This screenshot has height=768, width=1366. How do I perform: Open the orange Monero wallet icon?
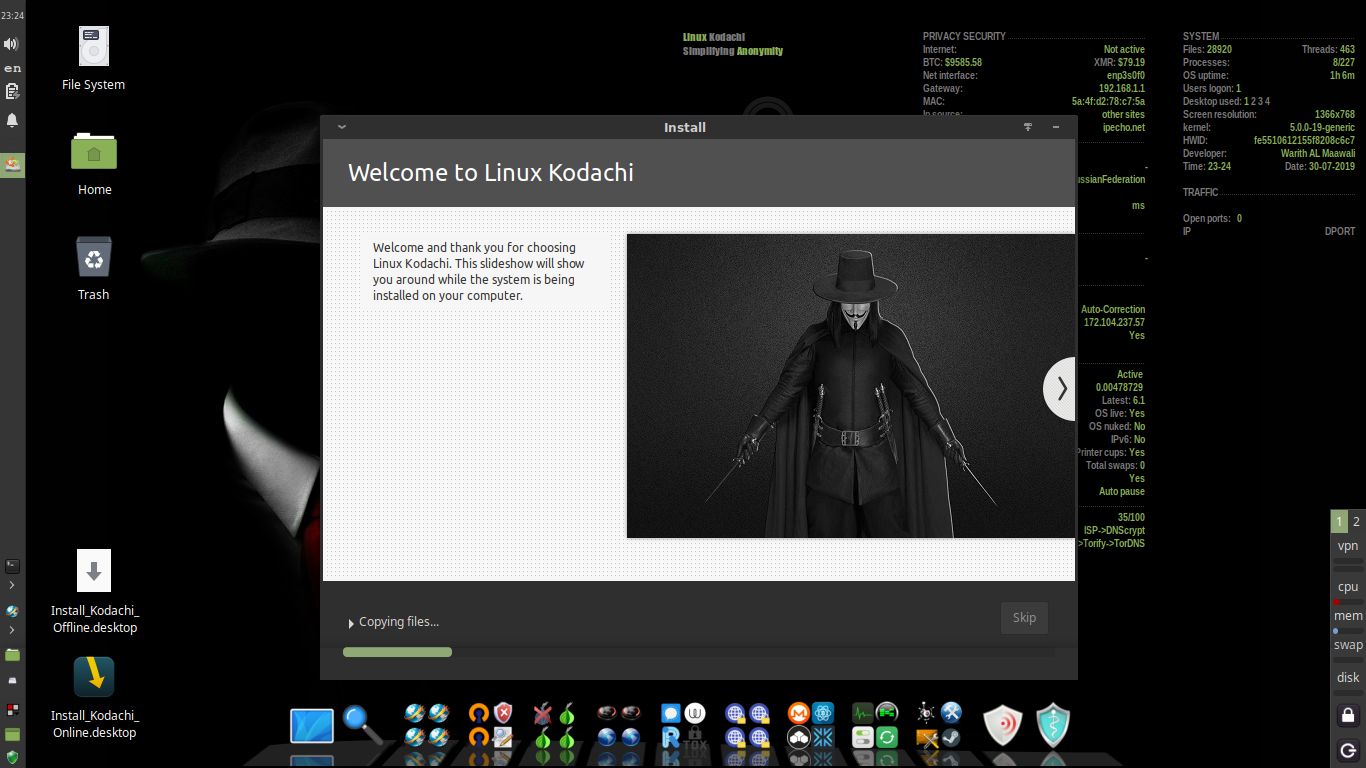(798, 713)
